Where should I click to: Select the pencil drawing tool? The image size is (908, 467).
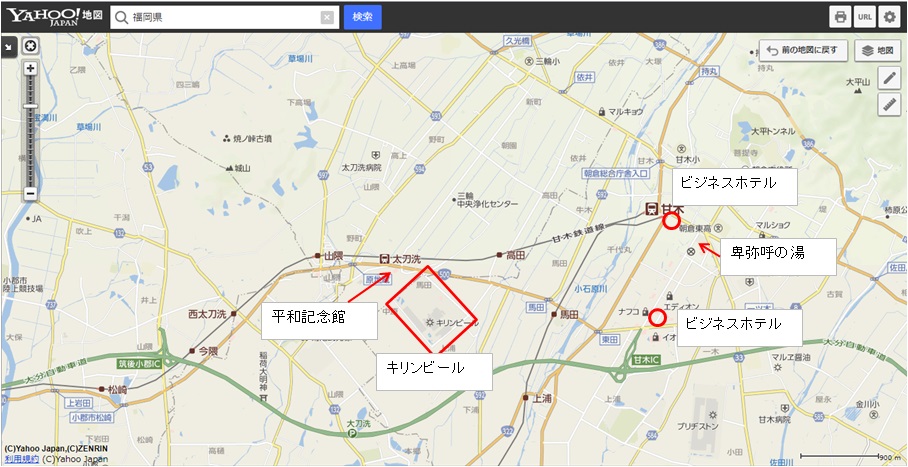pyautogui.click(x=889, y=78)
